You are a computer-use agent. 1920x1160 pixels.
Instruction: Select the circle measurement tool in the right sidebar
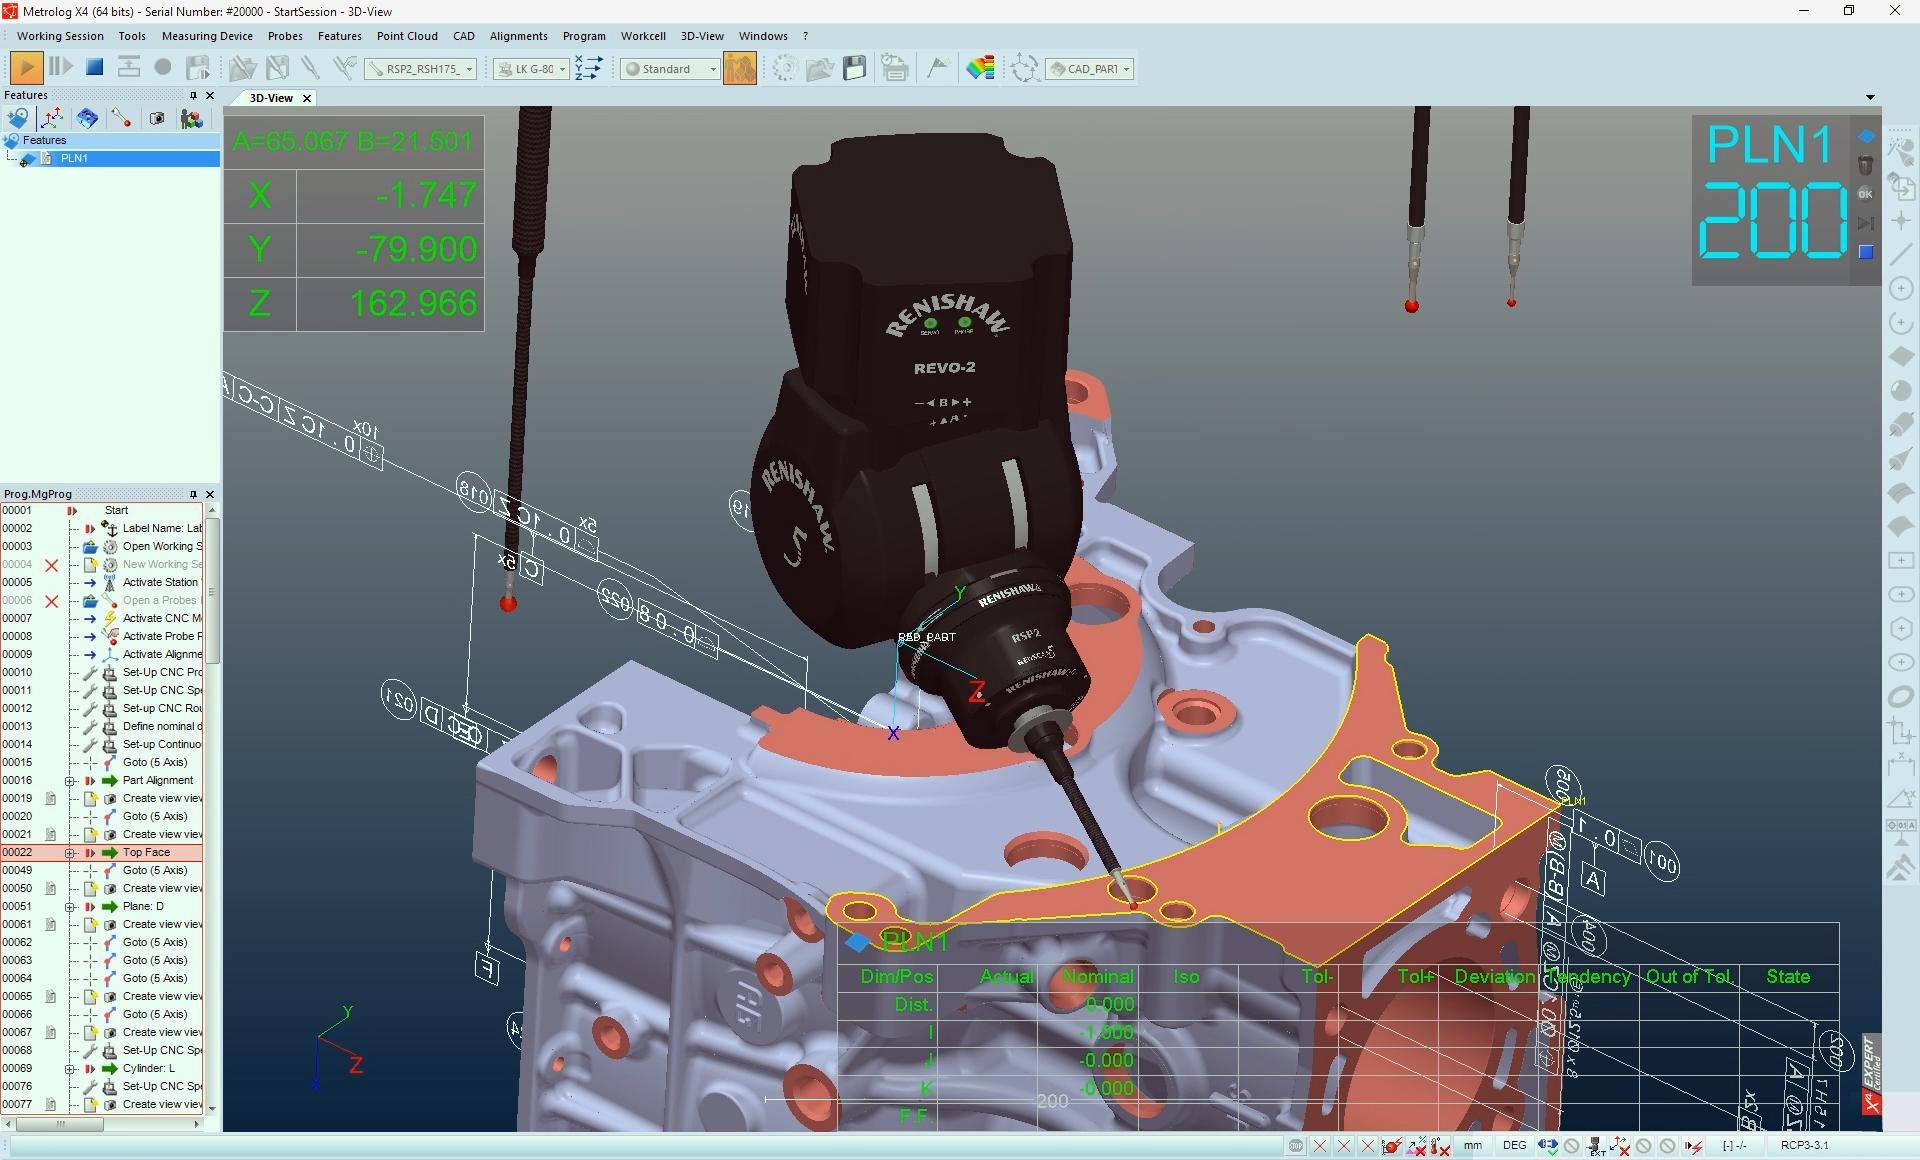click(x=1901, y=288)
